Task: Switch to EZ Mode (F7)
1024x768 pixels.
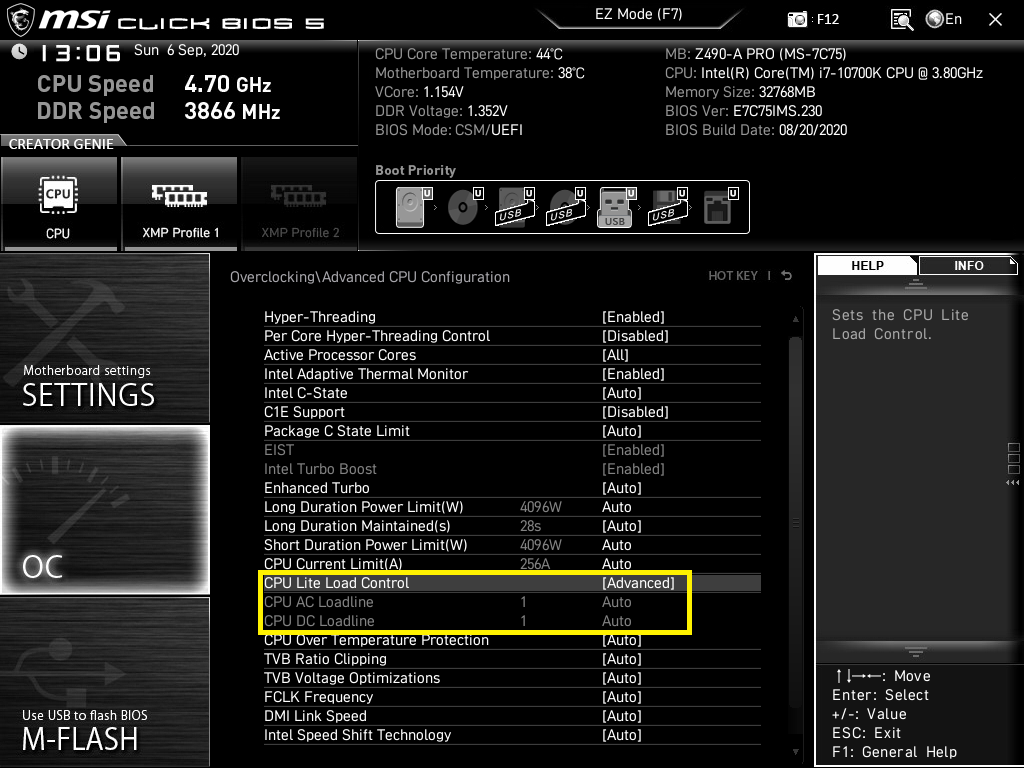Action: [639, 14]
